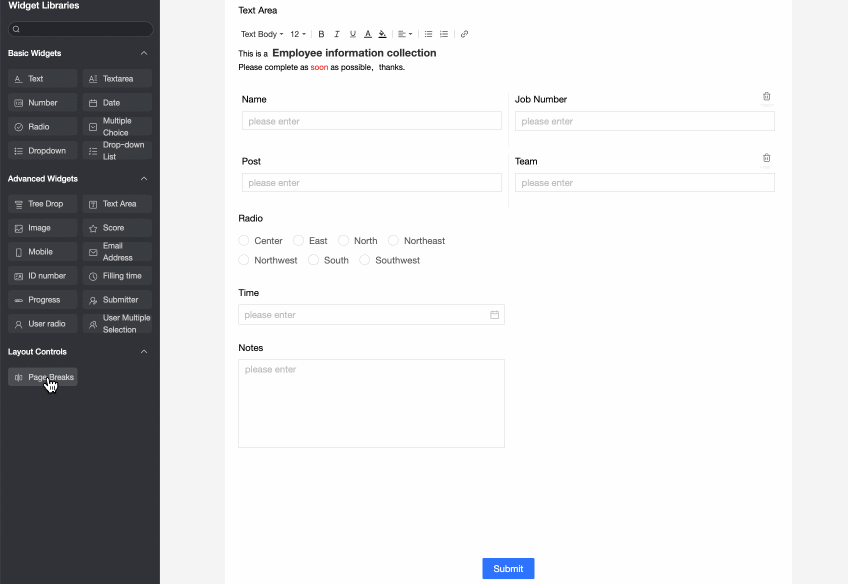Viewport: 848px width, 584px height.
Task: Toggle bold formatting in text toolbar
Action: click(x=321, y=34)
